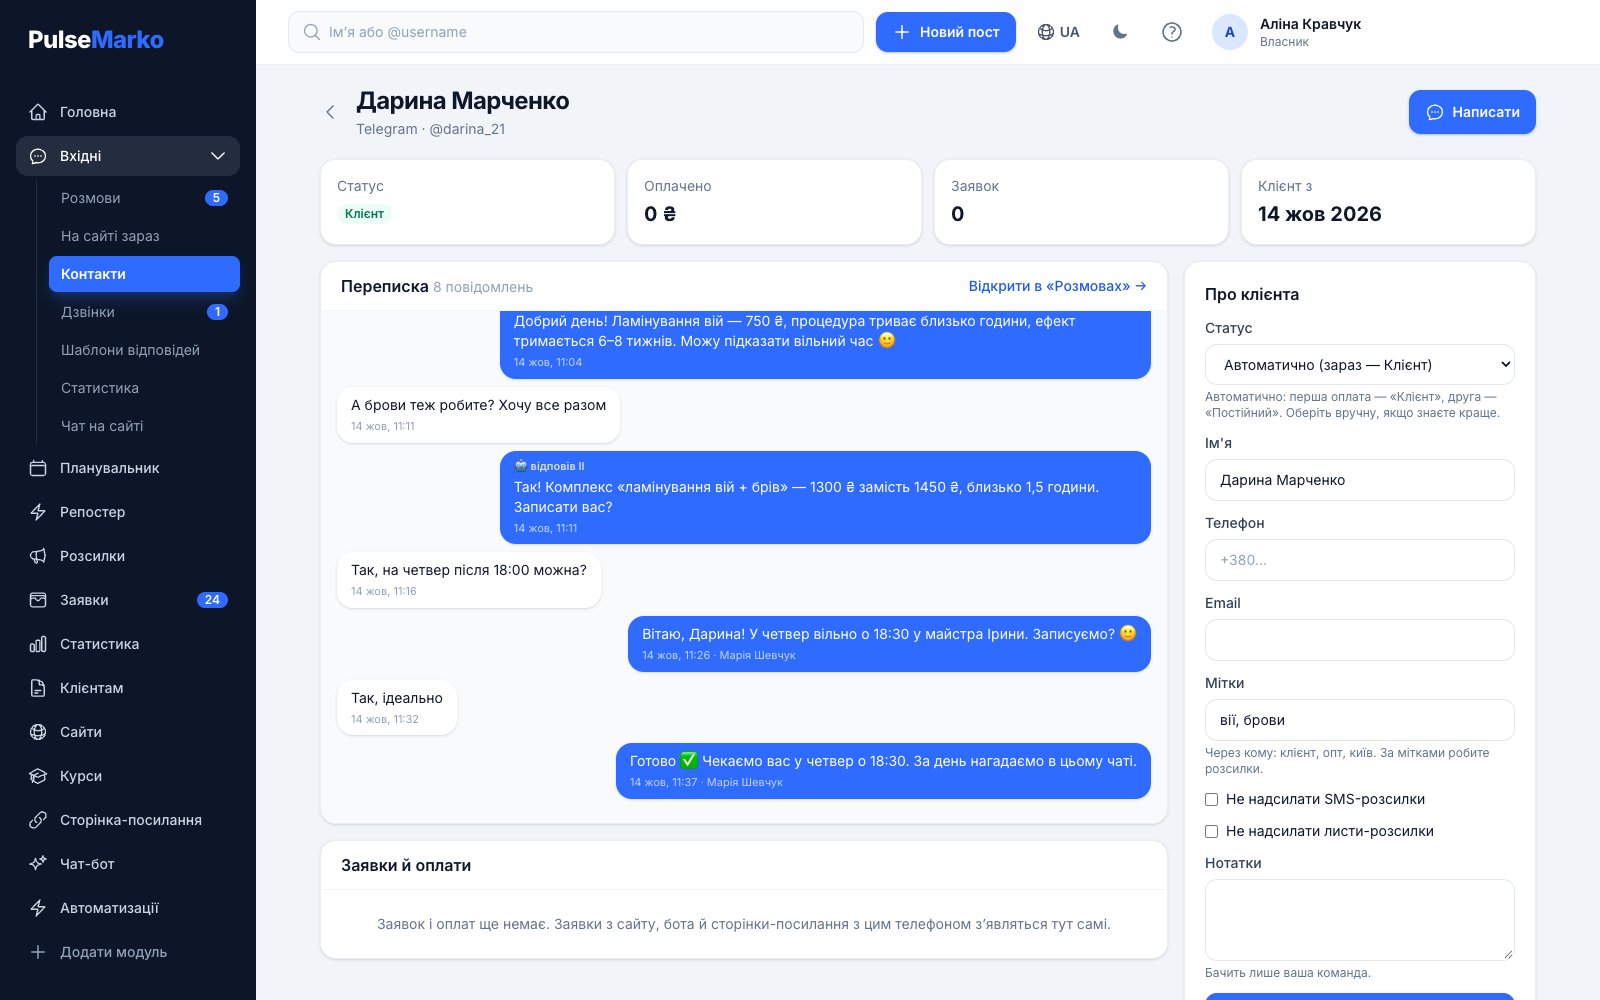Go back with the left arrow icon
1600x1000 pixels.
(x=330, y=112)
